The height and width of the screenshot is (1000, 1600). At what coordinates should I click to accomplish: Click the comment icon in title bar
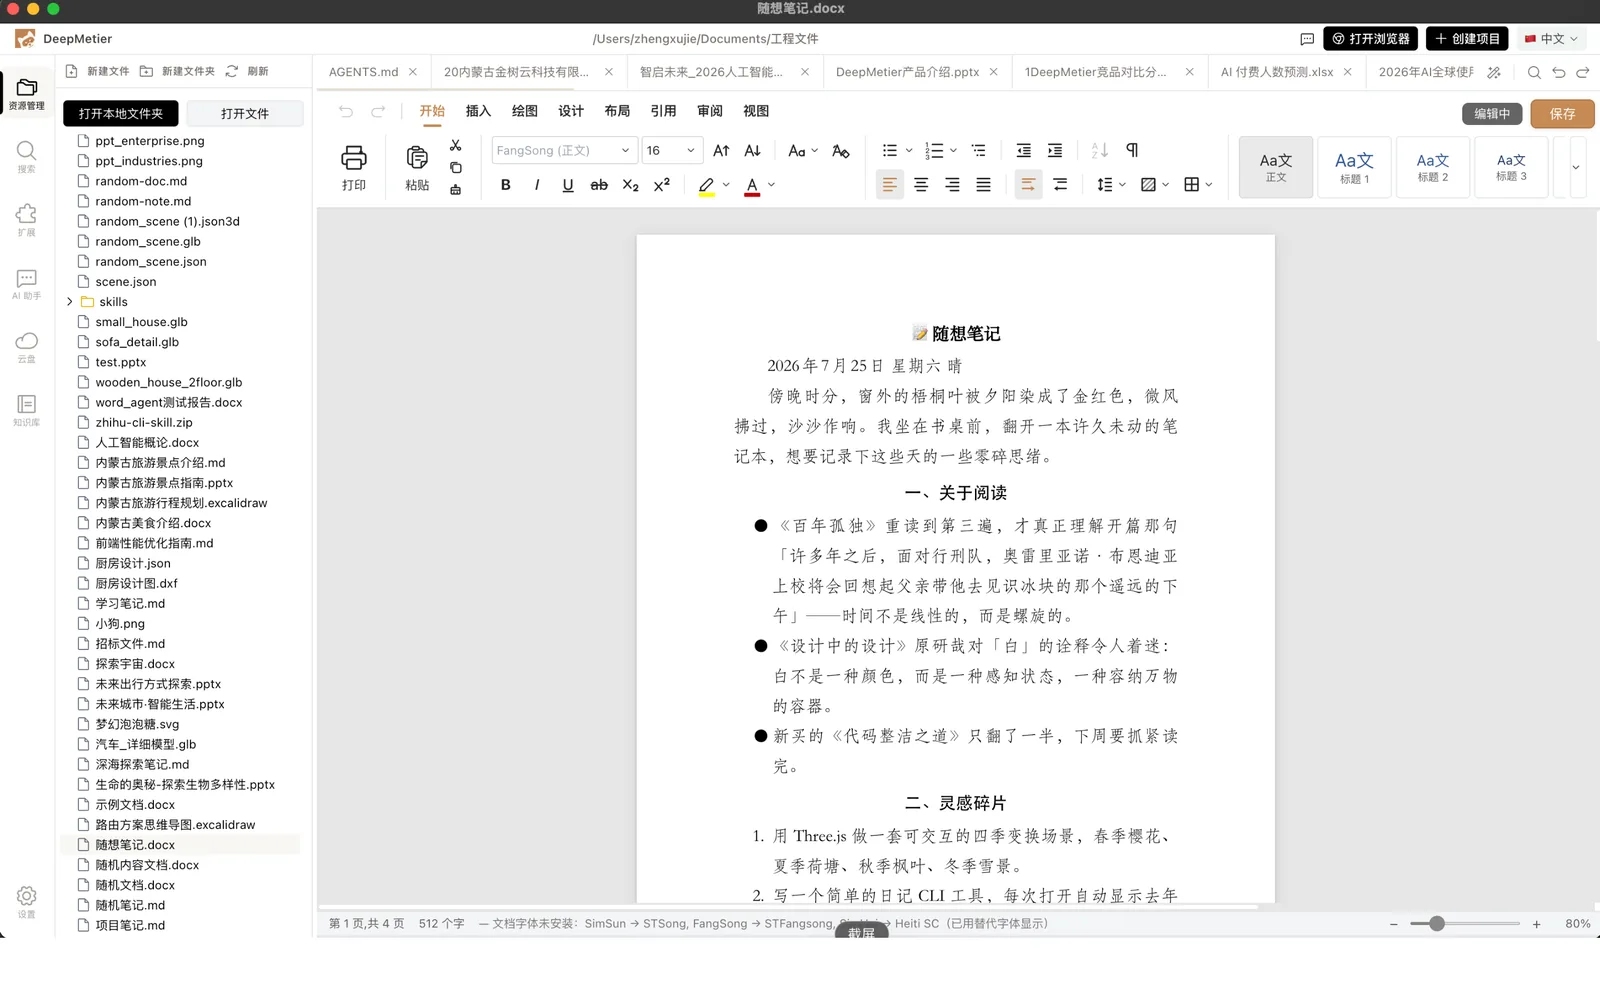[x=1307, y=39]
